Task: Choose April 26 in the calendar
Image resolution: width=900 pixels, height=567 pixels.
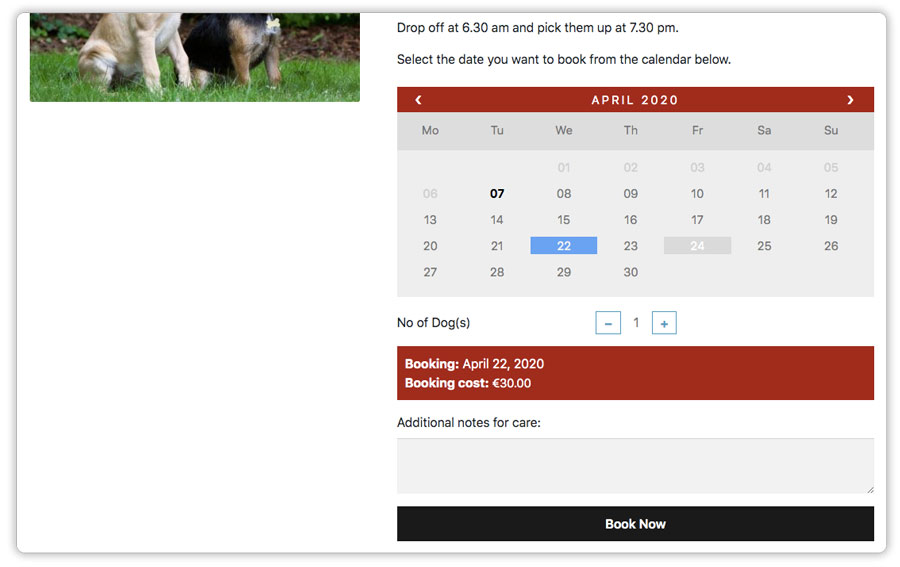Action: tap(831, 246)
